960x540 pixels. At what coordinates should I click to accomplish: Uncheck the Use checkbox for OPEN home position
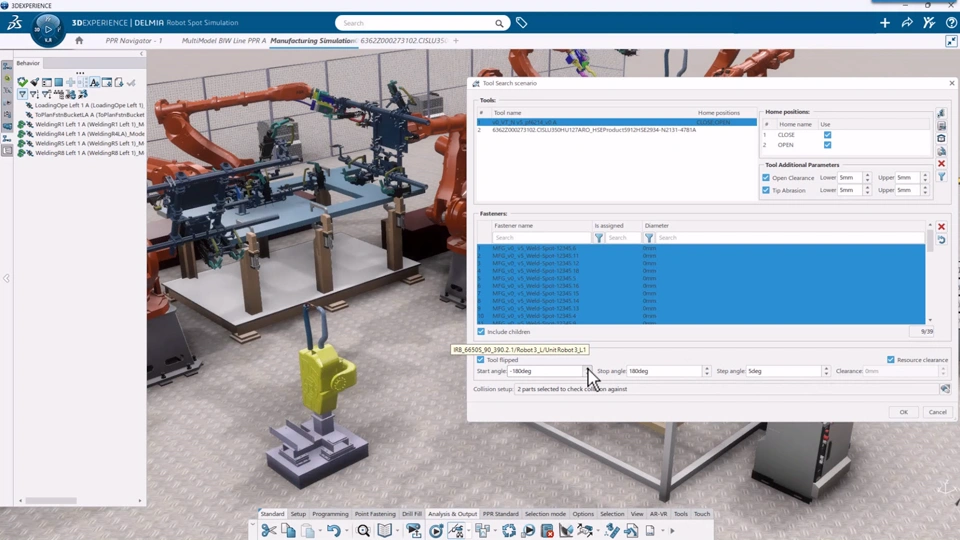click(x=827, y=145)
